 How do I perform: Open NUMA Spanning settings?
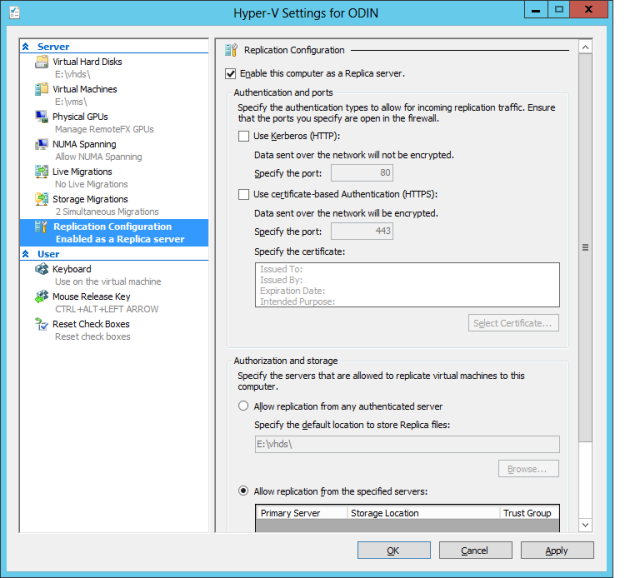tap(84, 144)
